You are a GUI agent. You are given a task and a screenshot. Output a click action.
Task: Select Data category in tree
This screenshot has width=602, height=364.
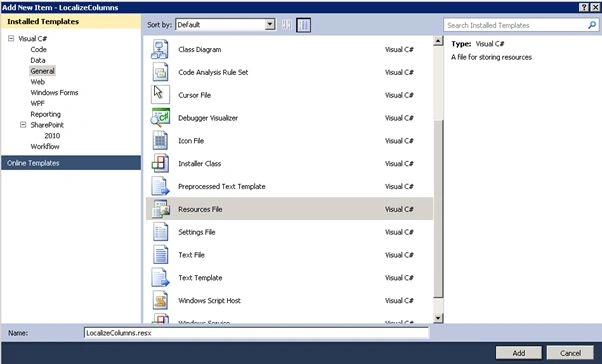(38, 60)
